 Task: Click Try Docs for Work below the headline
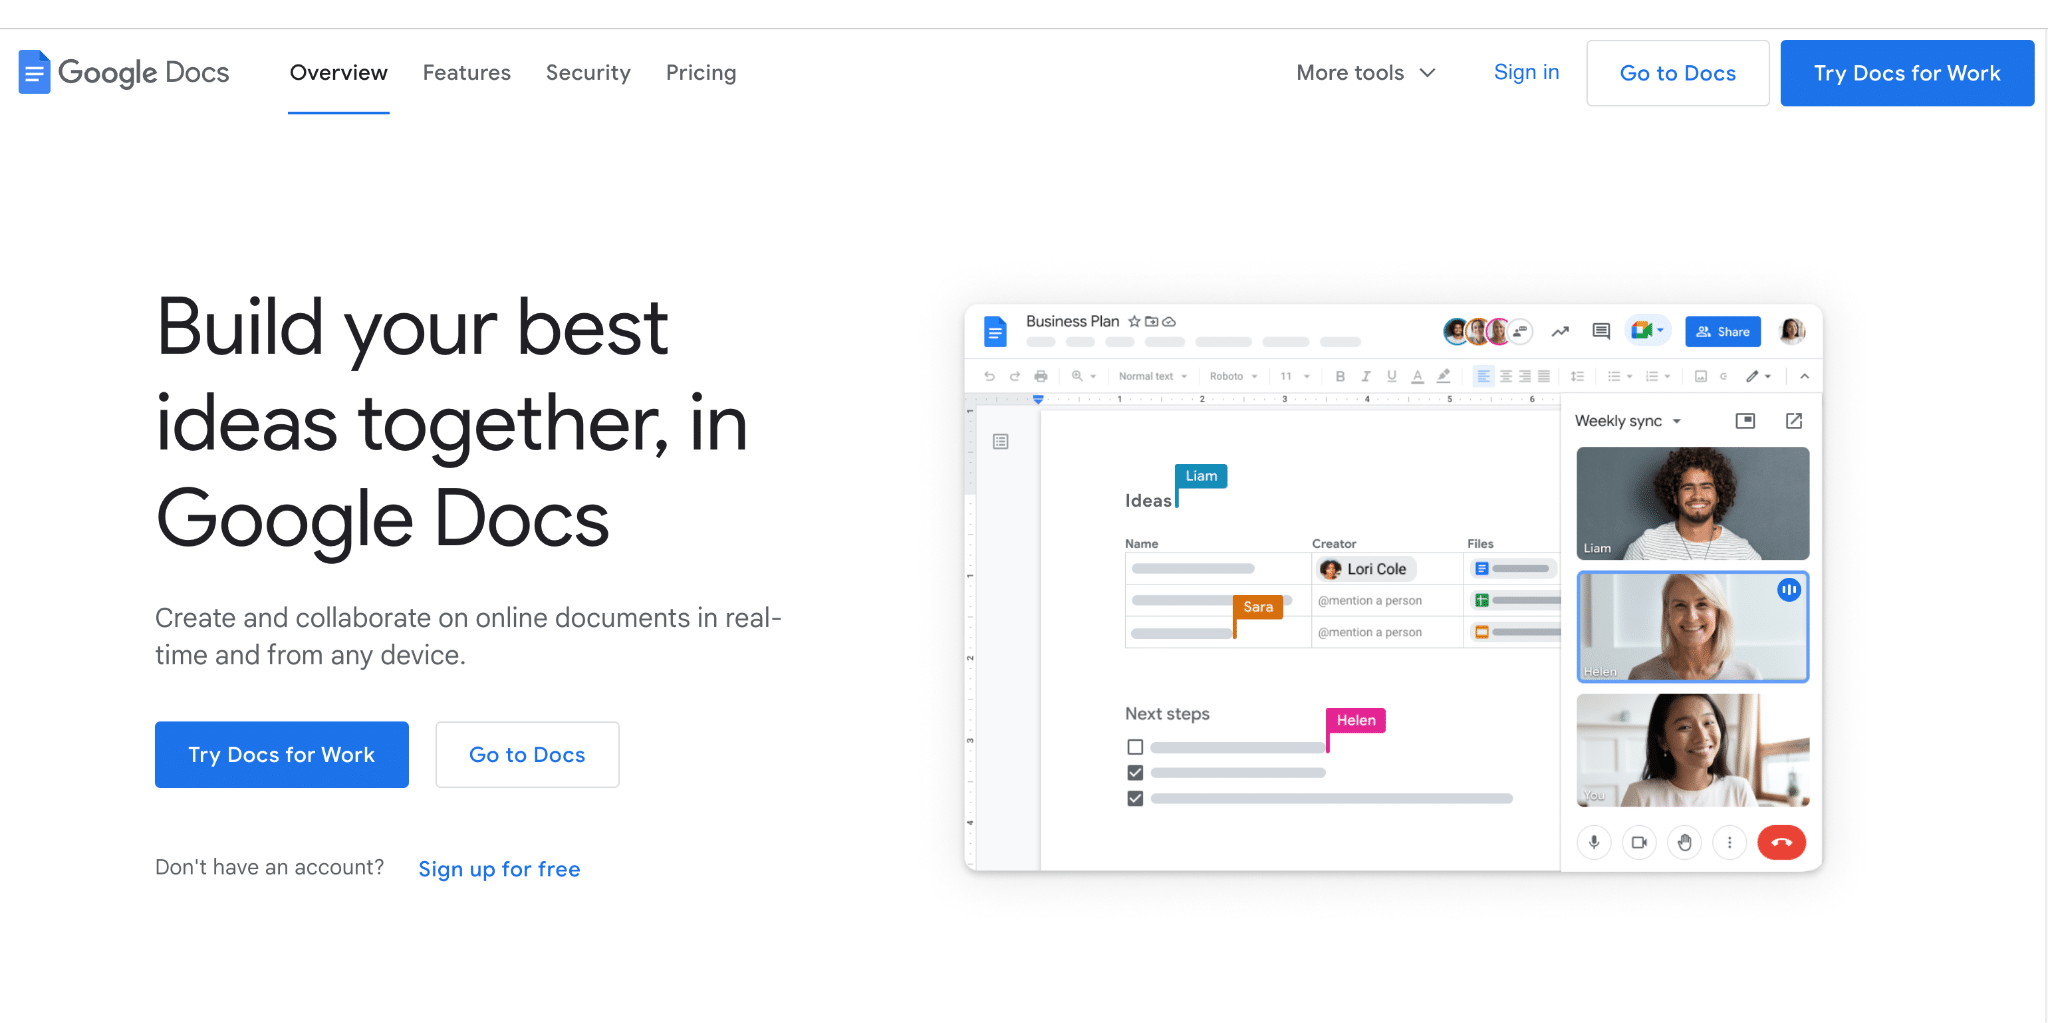pos(282,755)
